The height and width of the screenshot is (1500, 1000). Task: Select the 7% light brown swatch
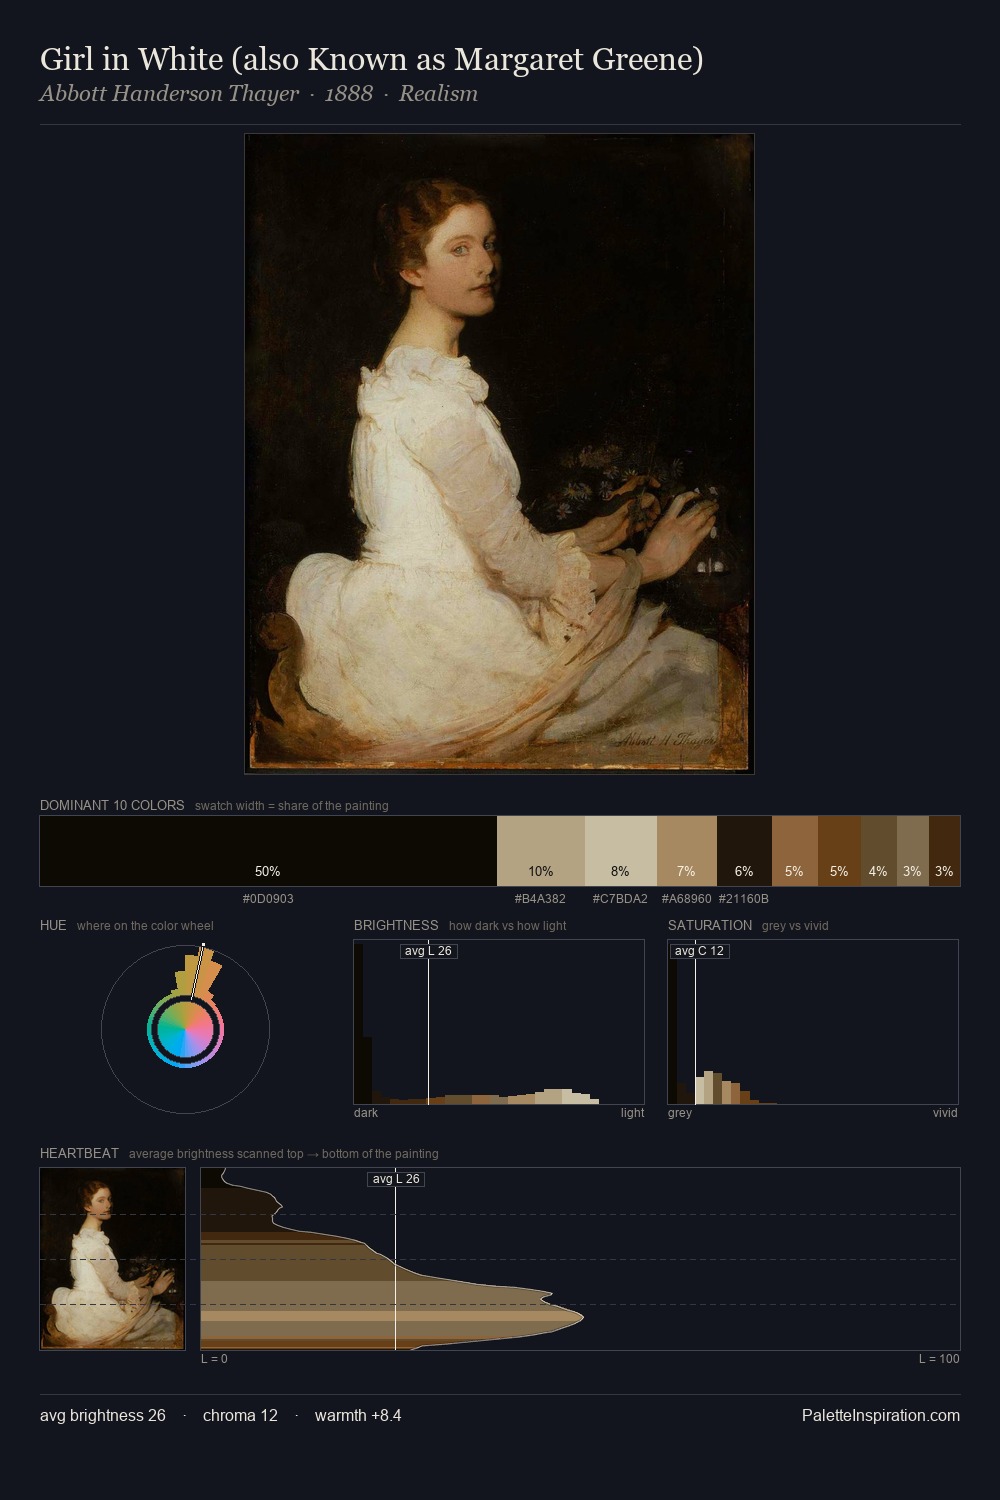[x=687, y=851]
